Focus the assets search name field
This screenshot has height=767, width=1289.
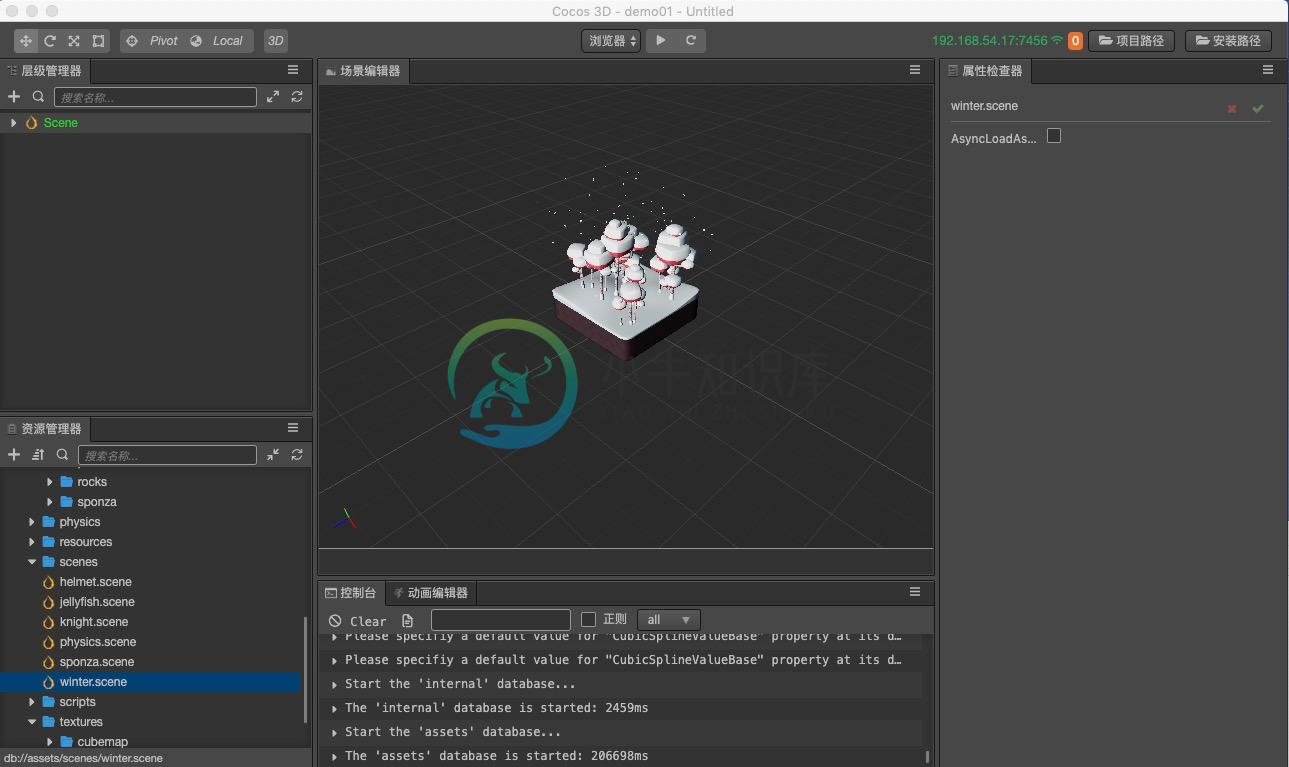[167, 455]
